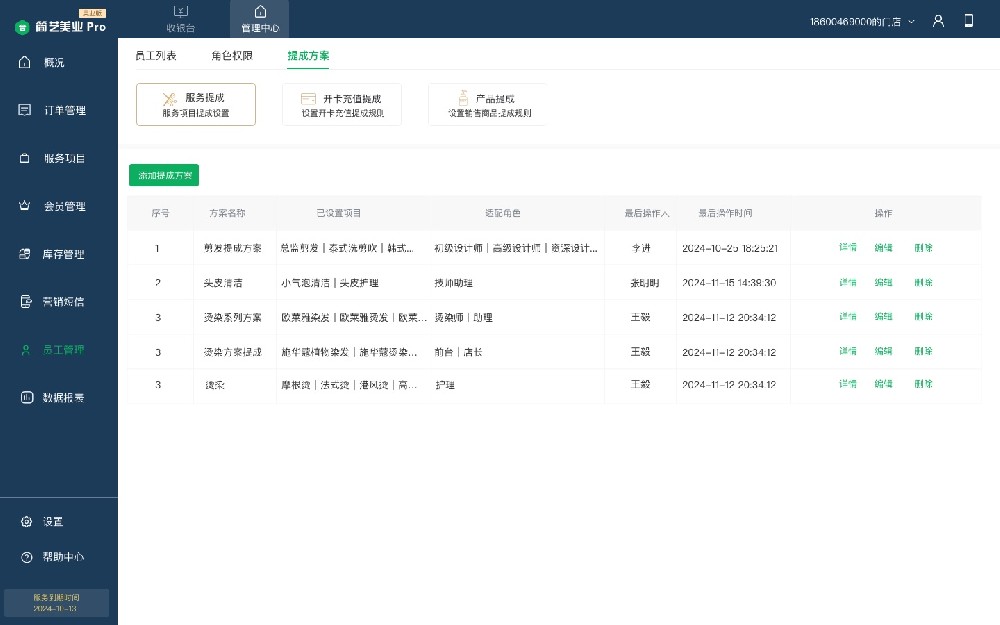Click the 会员管理 crown icon
Image resolution: width=1000 pixels, height=625 pixels.
pyautogui.click(x=25, y=205)
